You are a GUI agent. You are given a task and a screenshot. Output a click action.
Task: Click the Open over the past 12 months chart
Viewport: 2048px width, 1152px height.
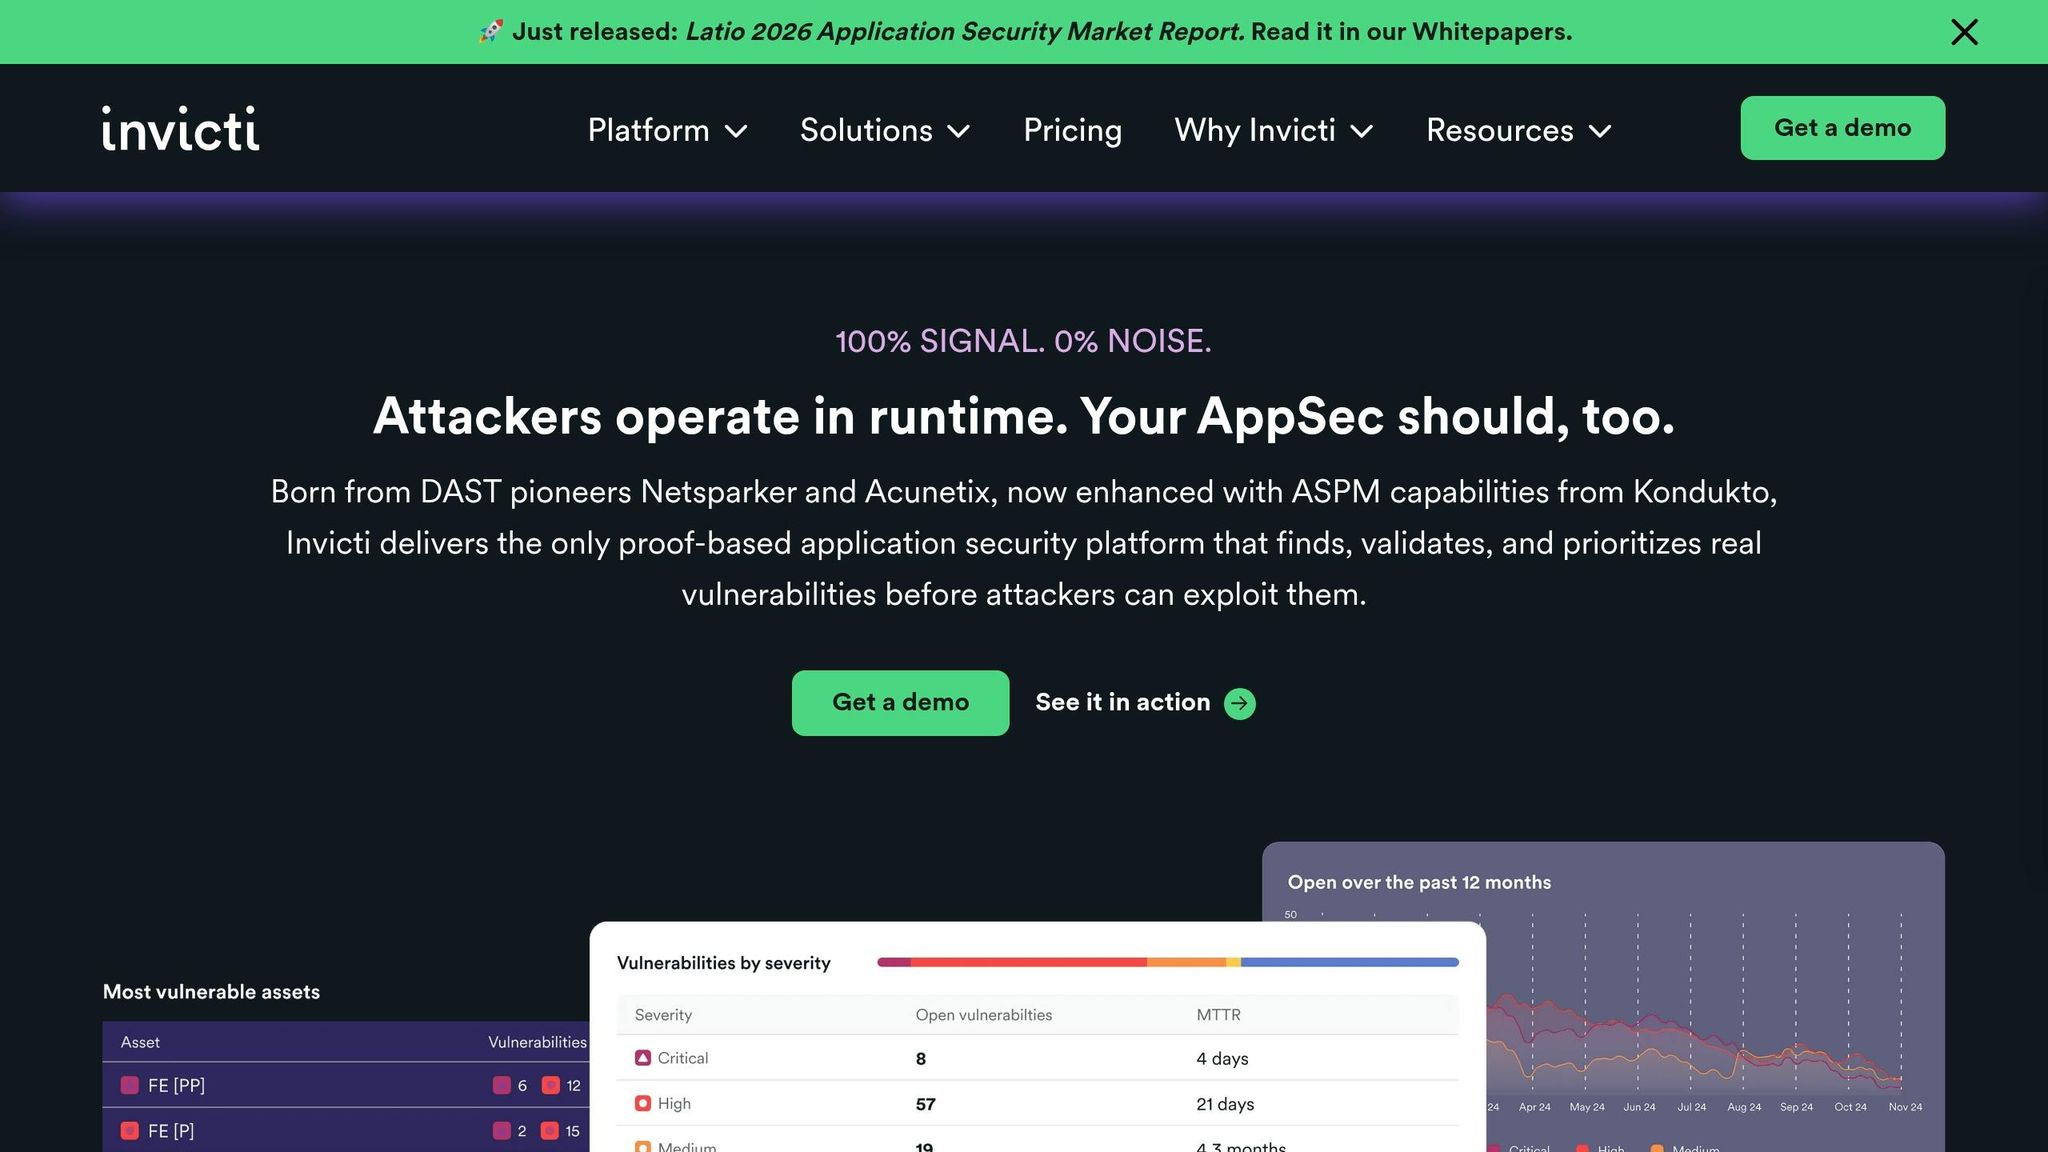[x=1700, y=1020]
